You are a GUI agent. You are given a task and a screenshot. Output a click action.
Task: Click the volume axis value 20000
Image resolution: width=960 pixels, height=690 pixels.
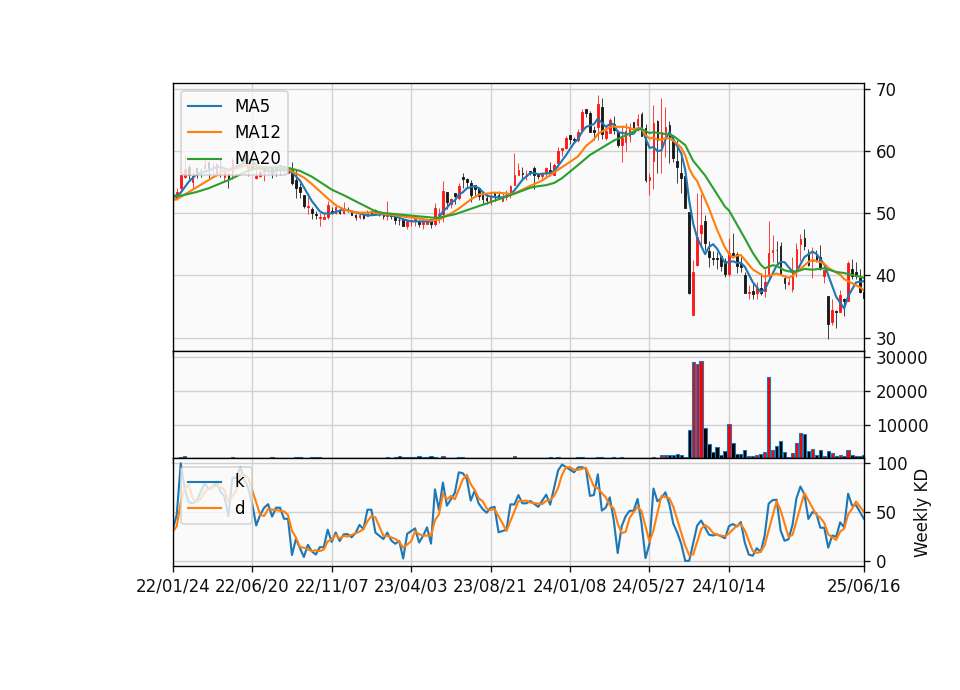click(x=901, y=392)
